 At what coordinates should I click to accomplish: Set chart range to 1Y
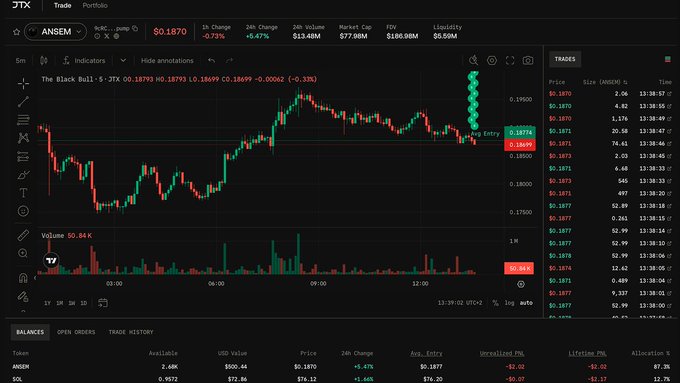[47, 303]
